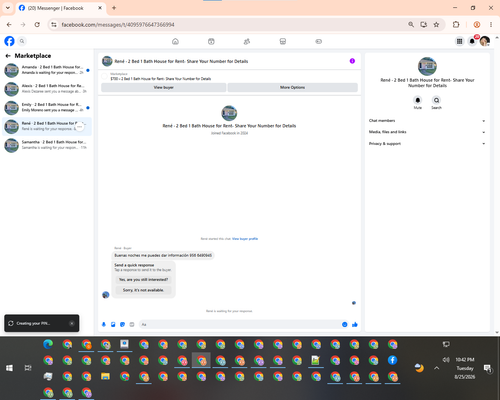Open the Gaming icon in top nav
Screen dimensions: 500x400
pos(318,41)
